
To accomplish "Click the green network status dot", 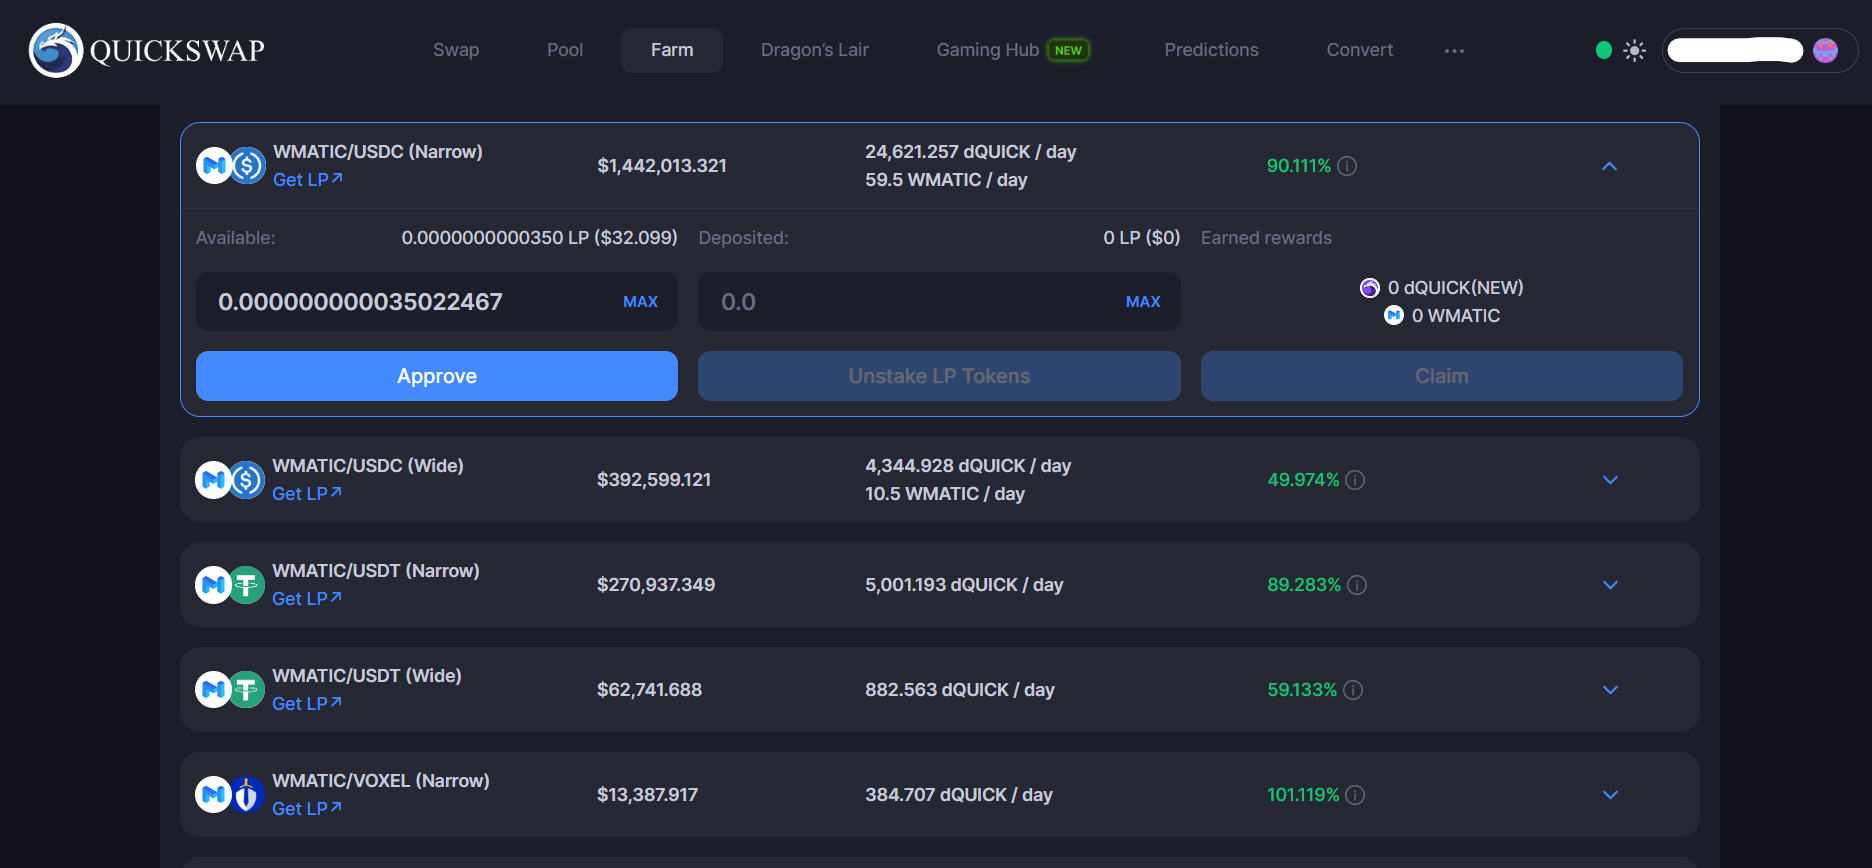I will (x=1604, y=50).
